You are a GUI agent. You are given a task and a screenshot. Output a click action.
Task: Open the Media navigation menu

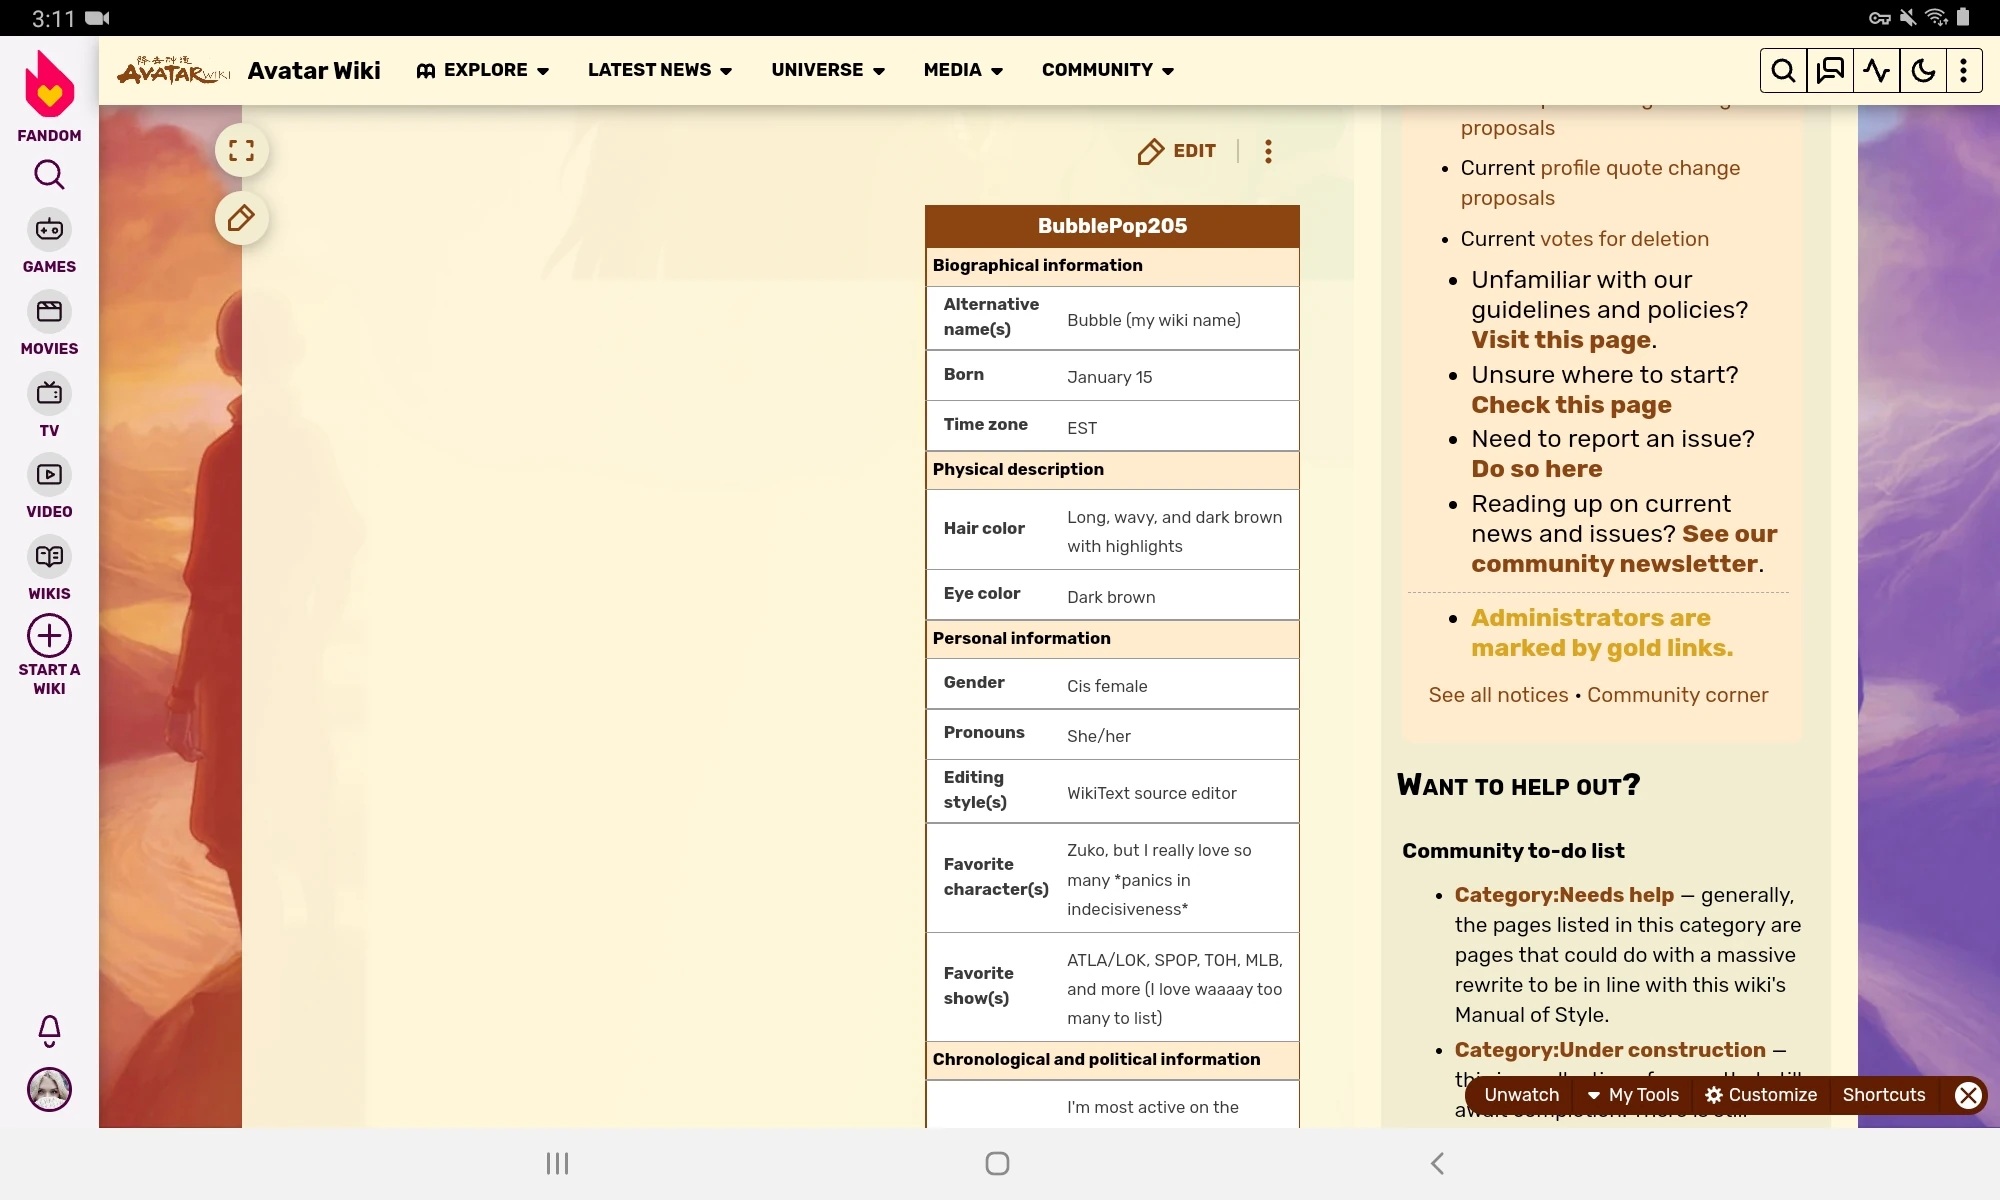coord(961,70)
